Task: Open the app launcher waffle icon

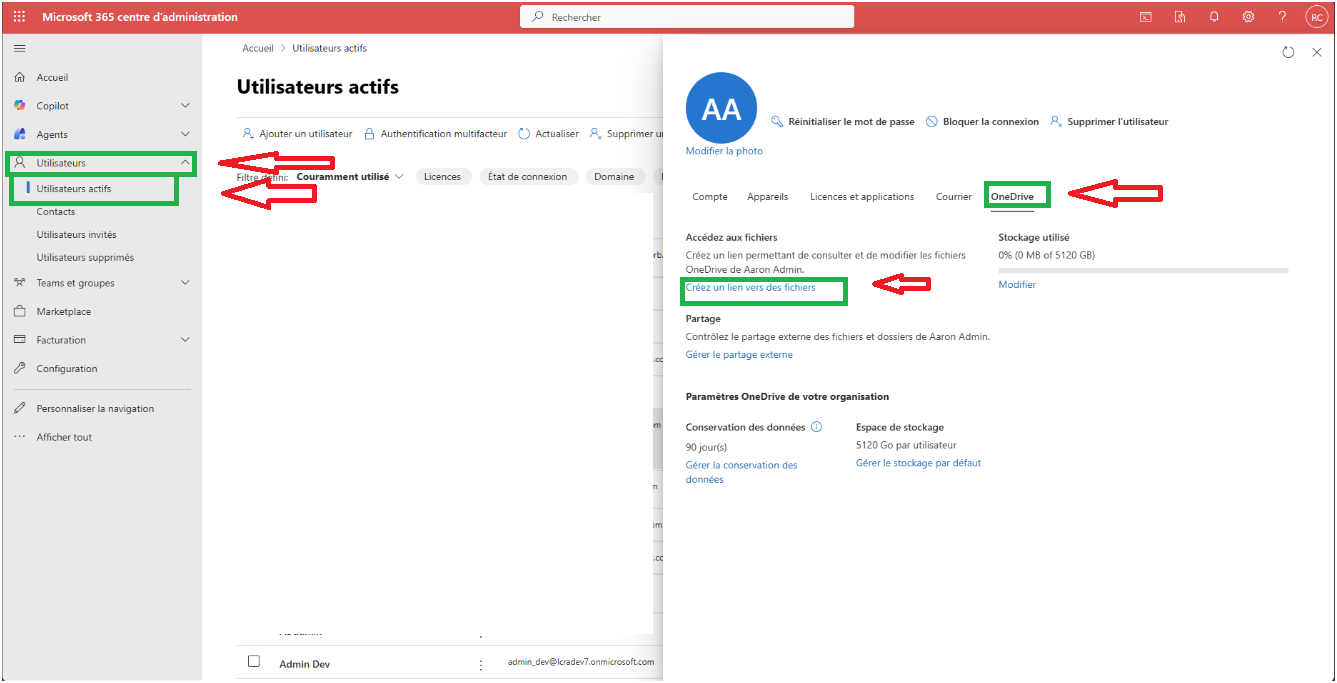Action: tap(20, 17)
